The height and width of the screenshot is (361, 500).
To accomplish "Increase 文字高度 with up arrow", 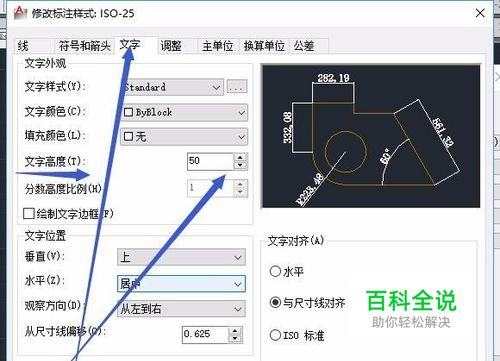I will coord(240,157).
